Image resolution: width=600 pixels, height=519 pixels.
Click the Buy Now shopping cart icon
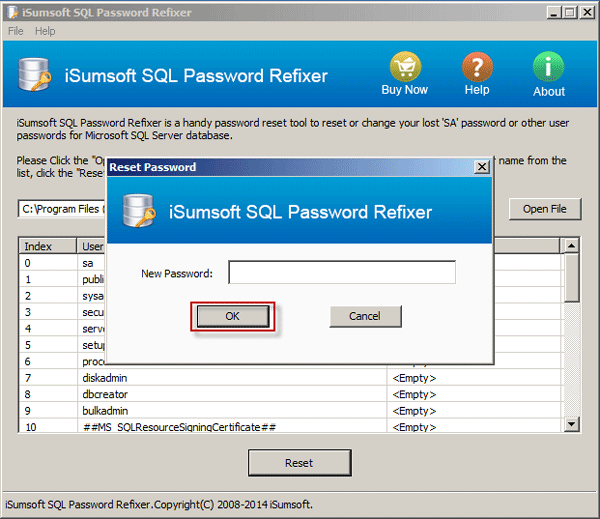click(404, 67)
